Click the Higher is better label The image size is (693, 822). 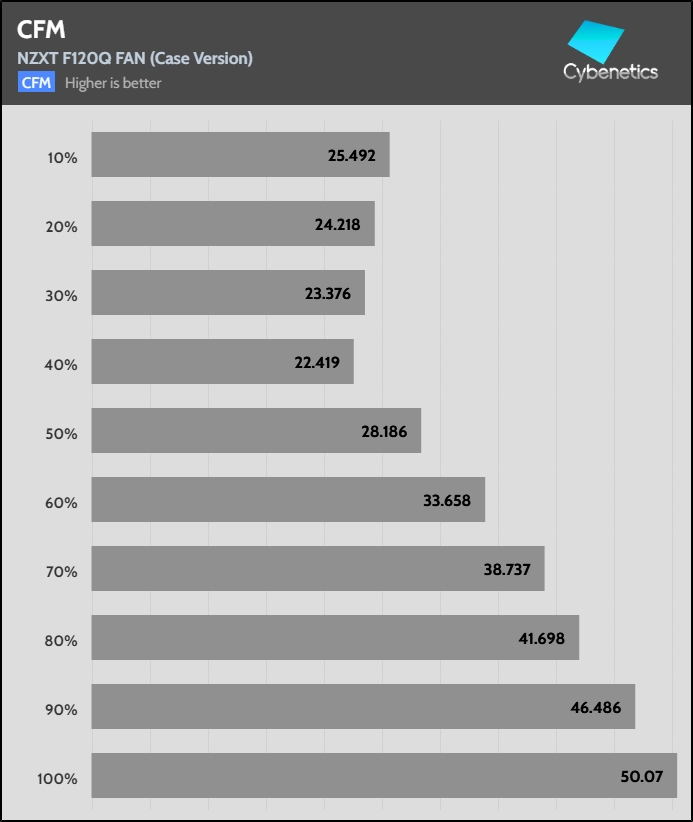coord(113,83)
